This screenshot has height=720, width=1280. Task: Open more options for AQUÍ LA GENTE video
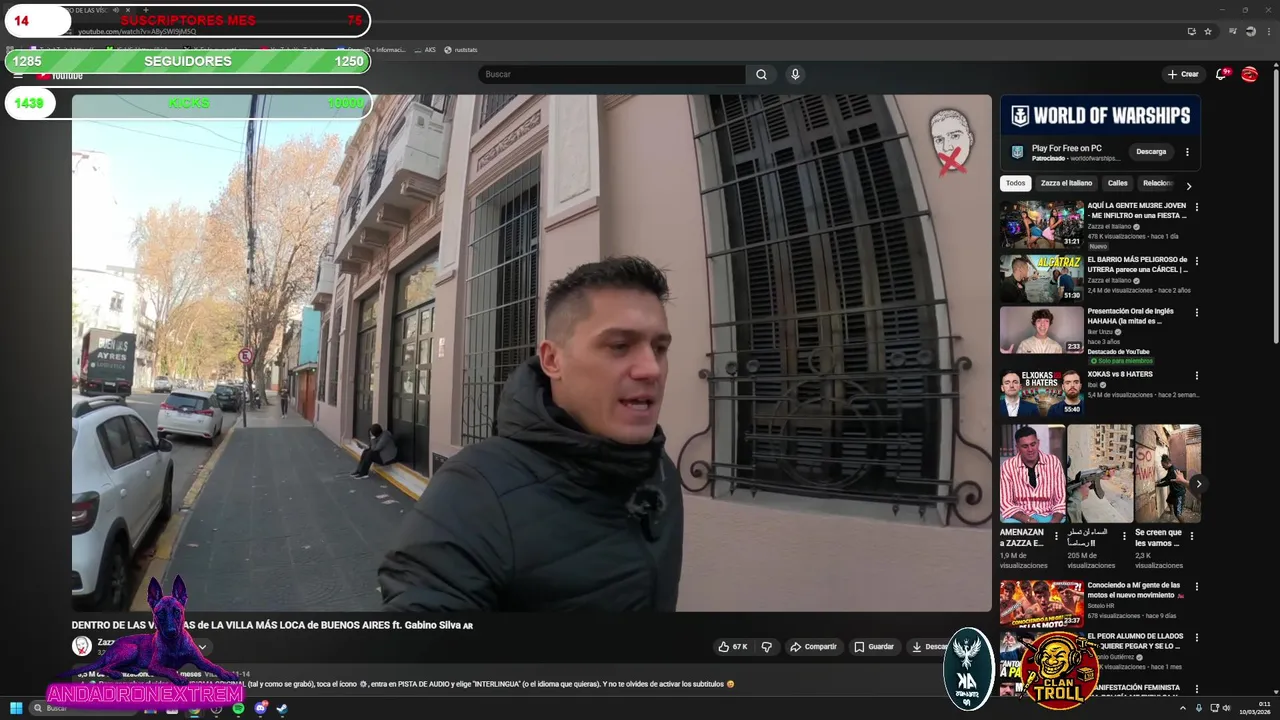(1196, 207)
